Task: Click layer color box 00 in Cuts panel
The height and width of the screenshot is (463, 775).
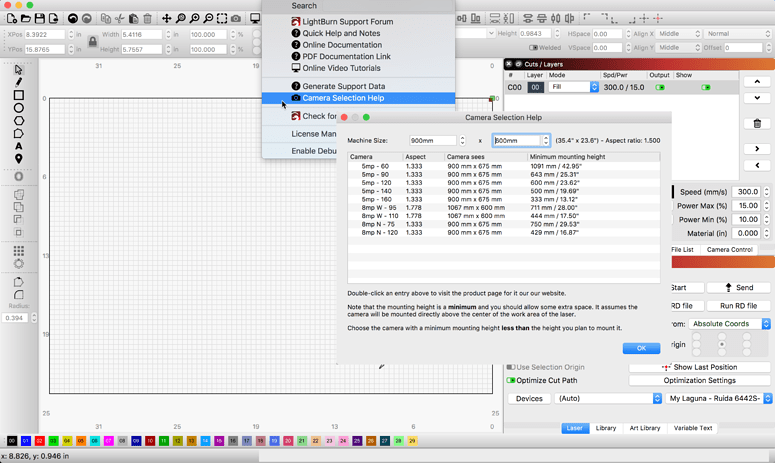Action: (535, 87)
